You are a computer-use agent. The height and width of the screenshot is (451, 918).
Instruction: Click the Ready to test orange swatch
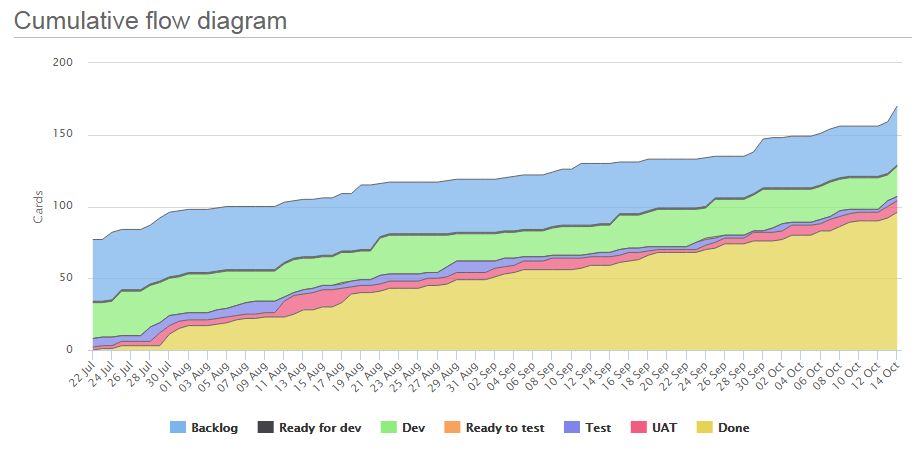coord(452,428)
